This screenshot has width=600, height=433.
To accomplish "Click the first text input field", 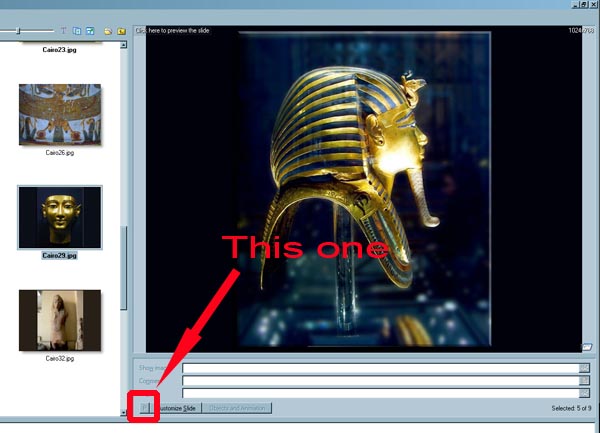I will 381,368.
